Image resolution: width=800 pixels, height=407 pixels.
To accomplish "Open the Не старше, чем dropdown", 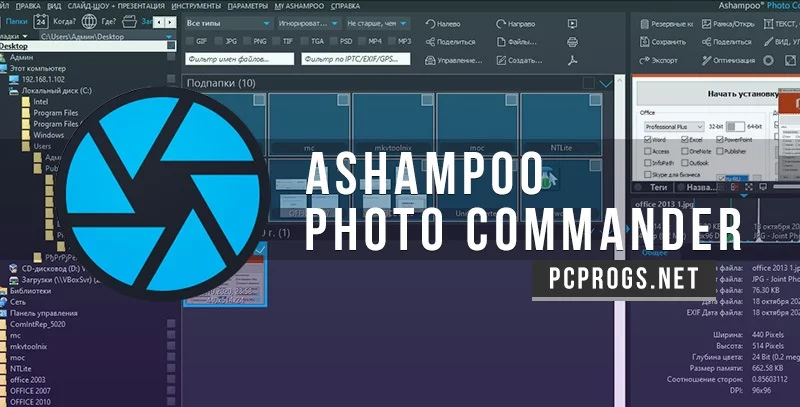I will pyautogui.click(x=377, y=23).
